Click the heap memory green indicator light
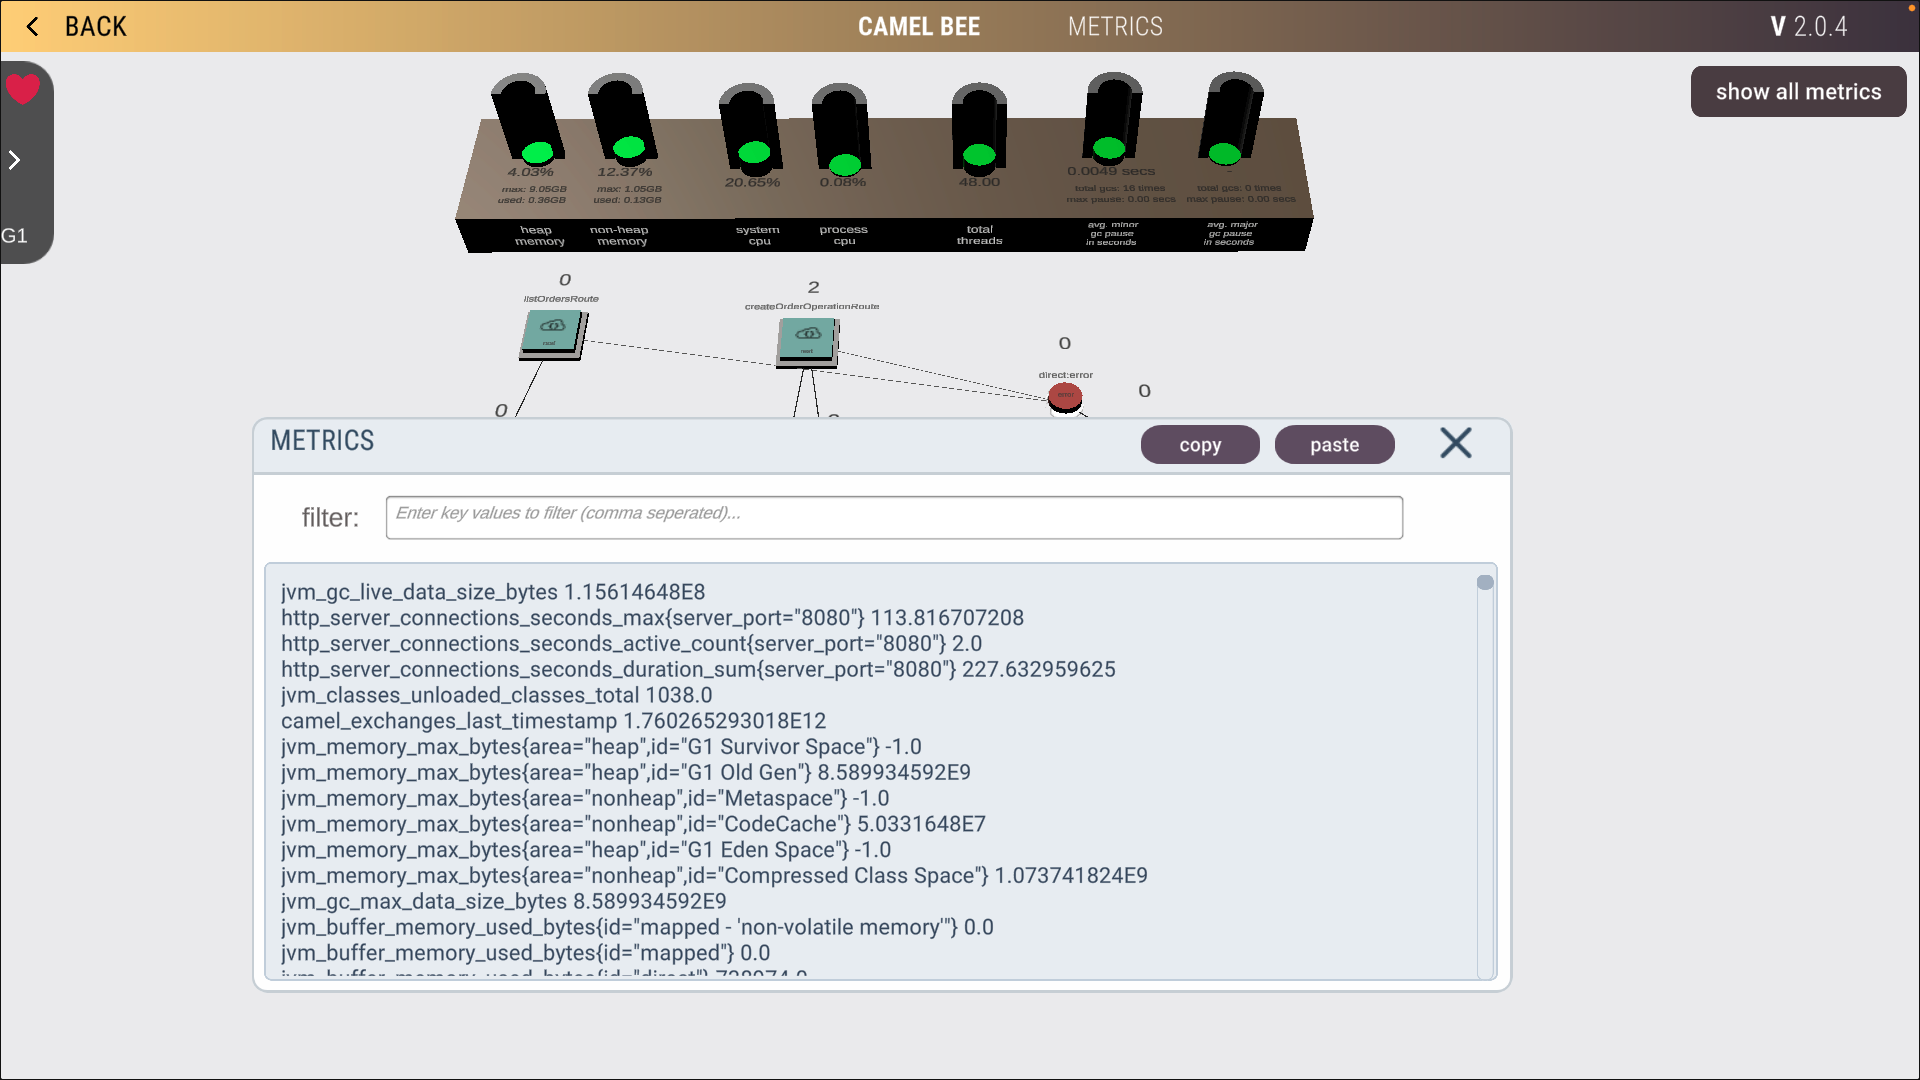 pos(537,152)
